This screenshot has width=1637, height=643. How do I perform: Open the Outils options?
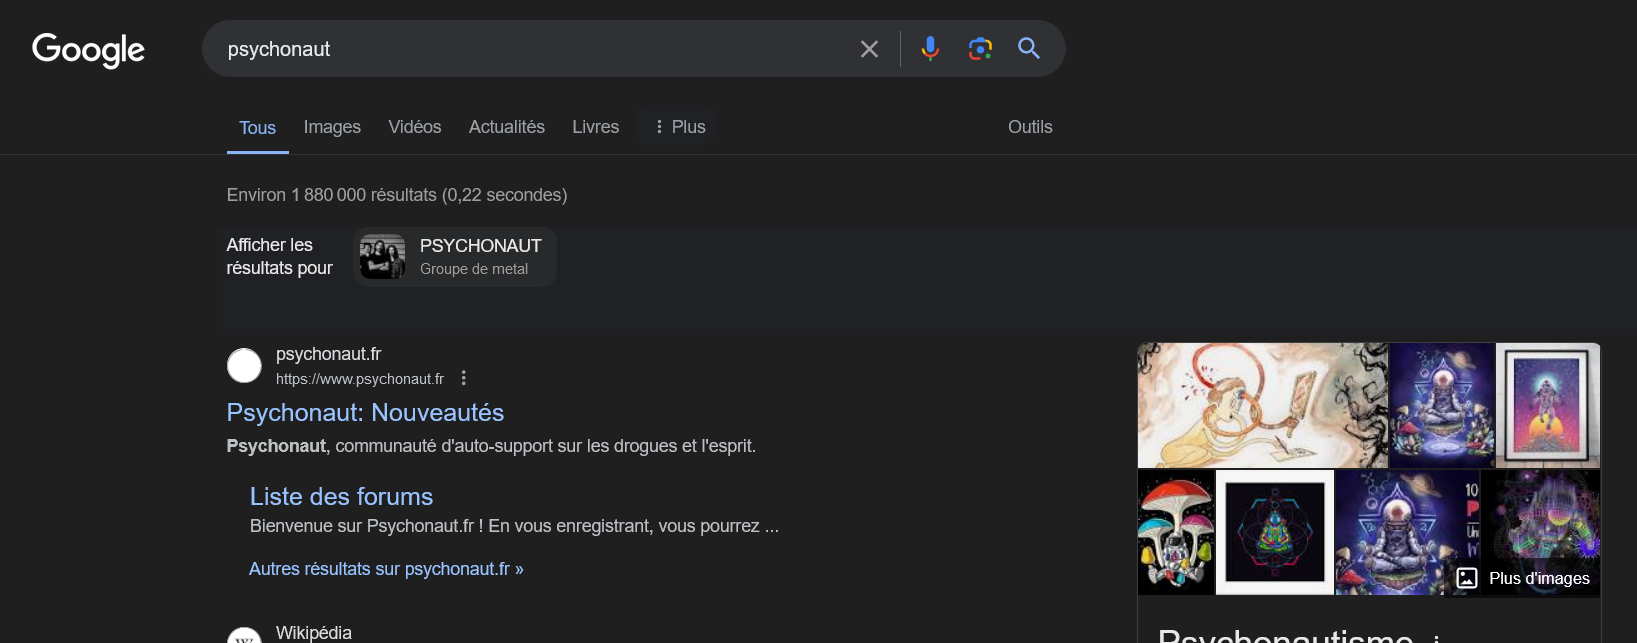tap(1030, 127)
